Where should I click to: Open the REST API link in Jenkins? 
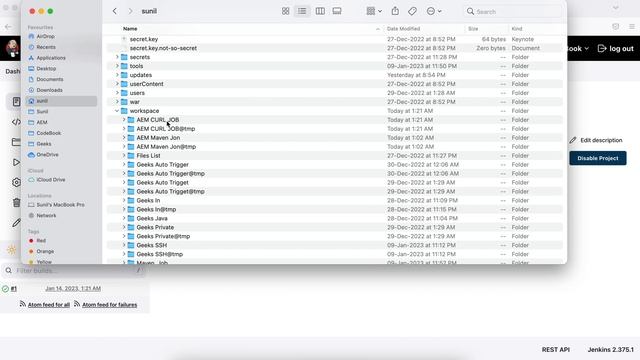(x=556, y=350)
